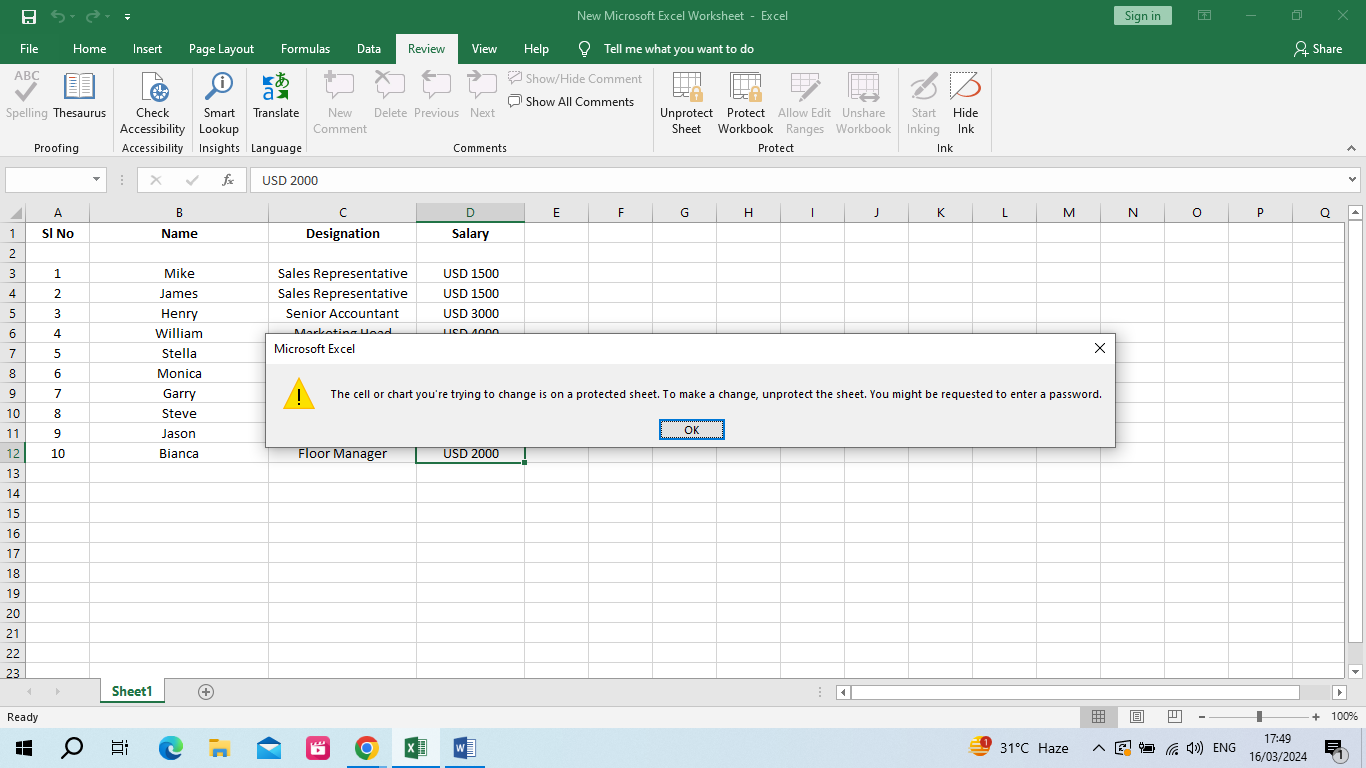Image resolution: width=1366 pixels, height=768 pixels.
Task: Click the Allow Edit Ranges icon
Action: [804, 87]
